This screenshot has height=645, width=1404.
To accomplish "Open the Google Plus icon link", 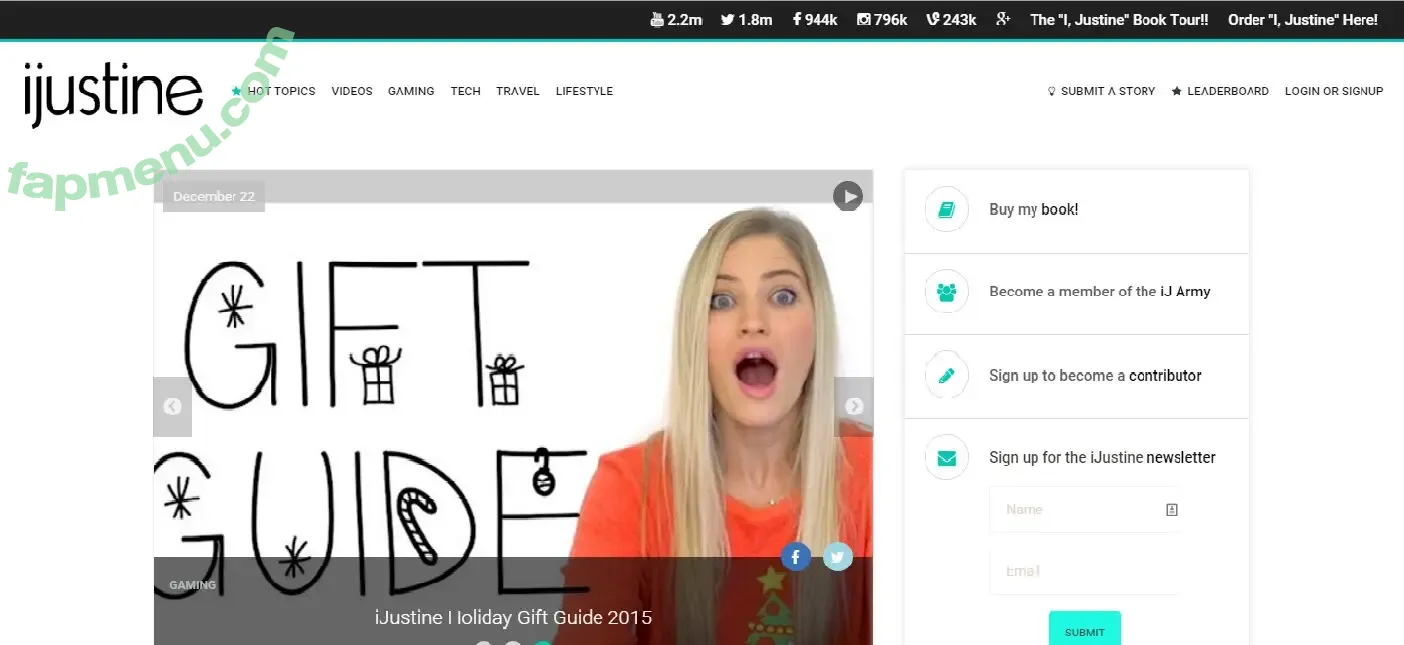I will [1003, 19].
